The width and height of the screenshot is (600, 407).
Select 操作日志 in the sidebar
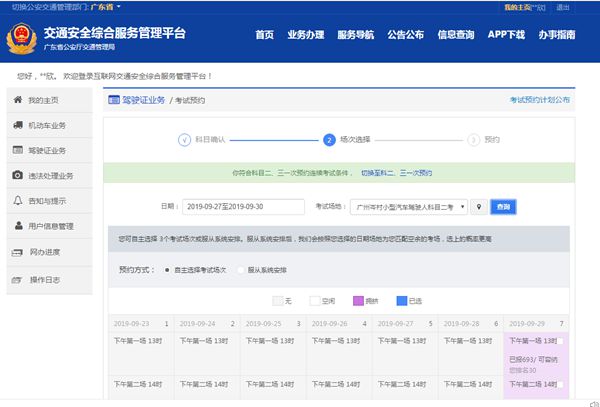point(49,280)
